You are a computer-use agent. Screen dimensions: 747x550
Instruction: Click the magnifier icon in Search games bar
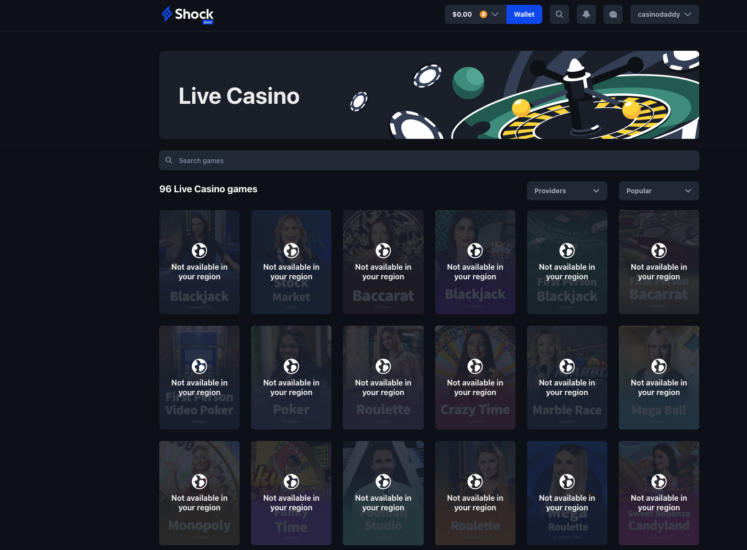pyautogui.click(x=169, y=160)
